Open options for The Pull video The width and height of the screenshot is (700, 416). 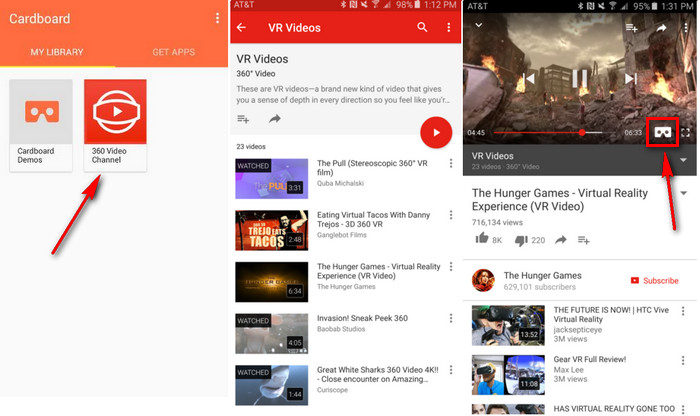(x=451, y=164)
